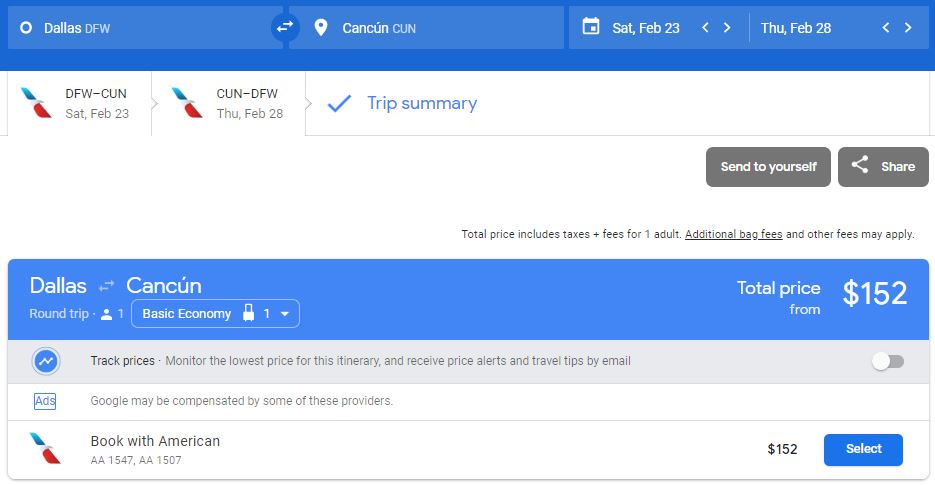Click the Track prices trend icon
This screenshot has width=935, height=486.
(45, 361)
